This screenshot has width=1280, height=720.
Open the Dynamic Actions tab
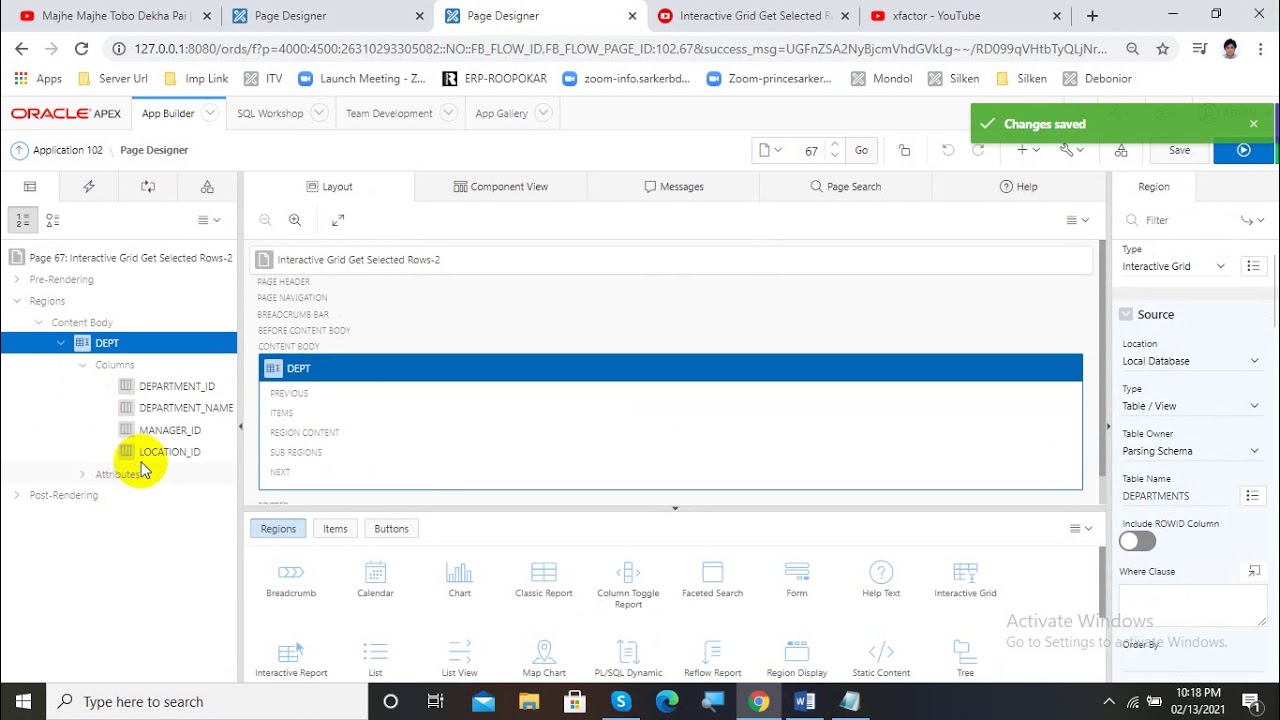pos(89,186)
